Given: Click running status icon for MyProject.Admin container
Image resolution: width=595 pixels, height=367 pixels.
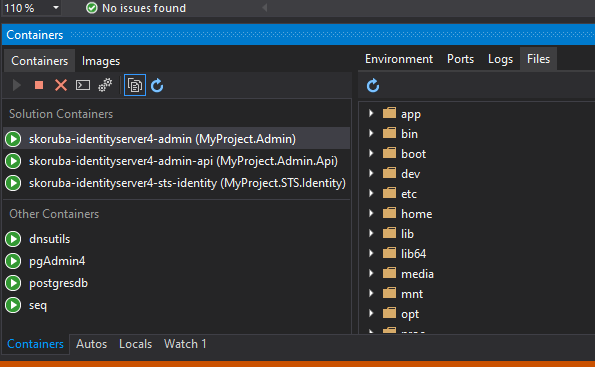Looking at the screenshot, I should pyautogui.click(x=13, y=139).
